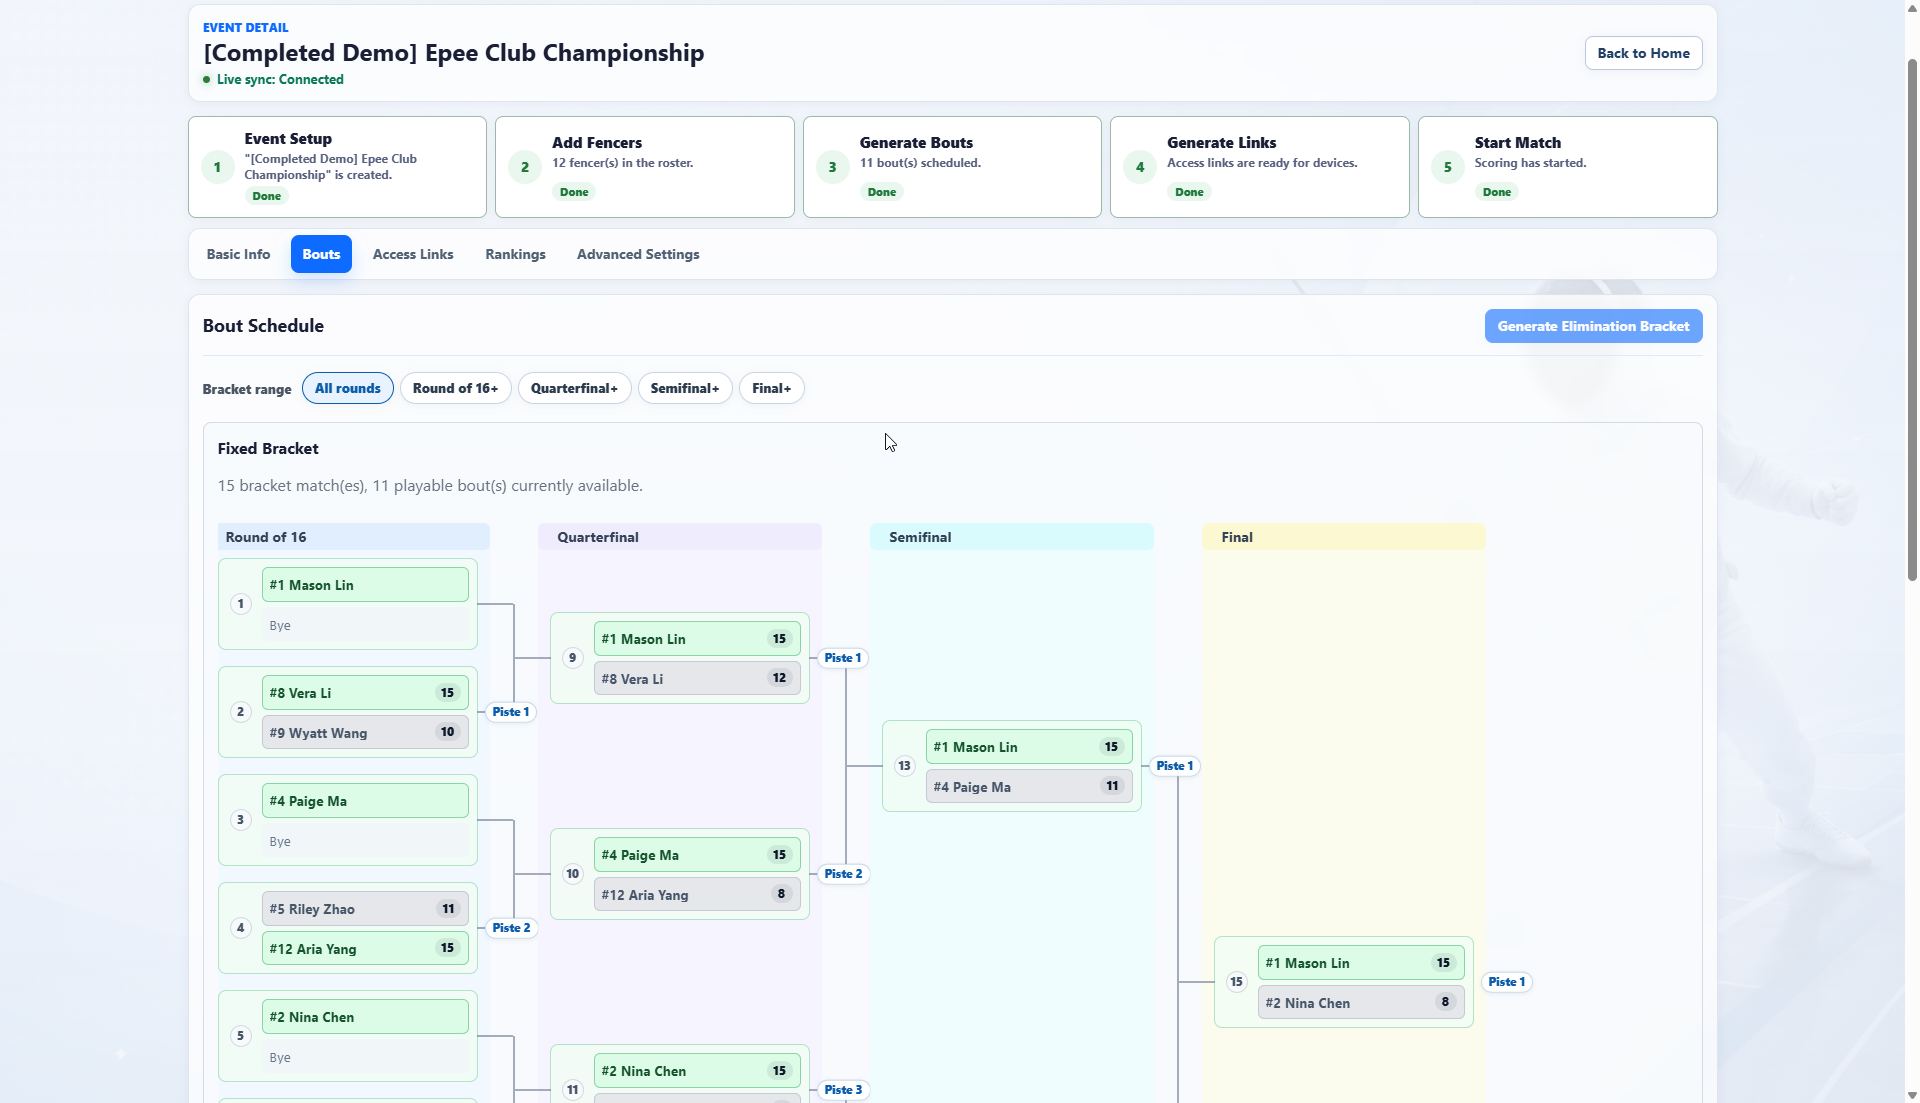This screenshot has height=1103, width=1920.
Task: Click bout number 3 badge
Action: (240, 820)
